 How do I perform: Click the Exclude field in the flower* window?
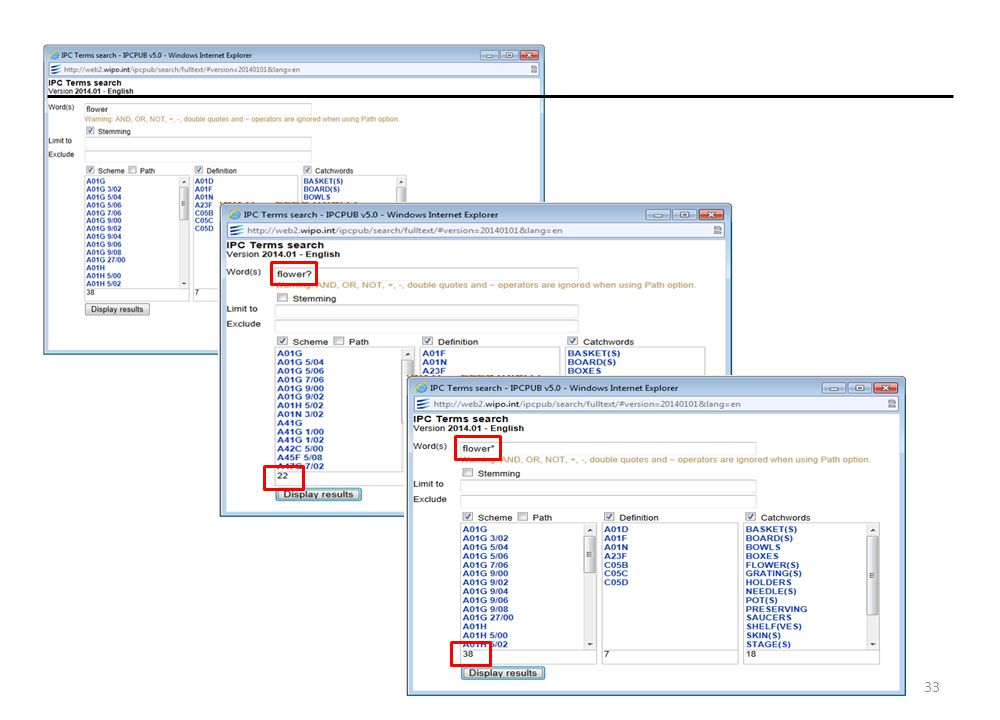click(607, 501)
